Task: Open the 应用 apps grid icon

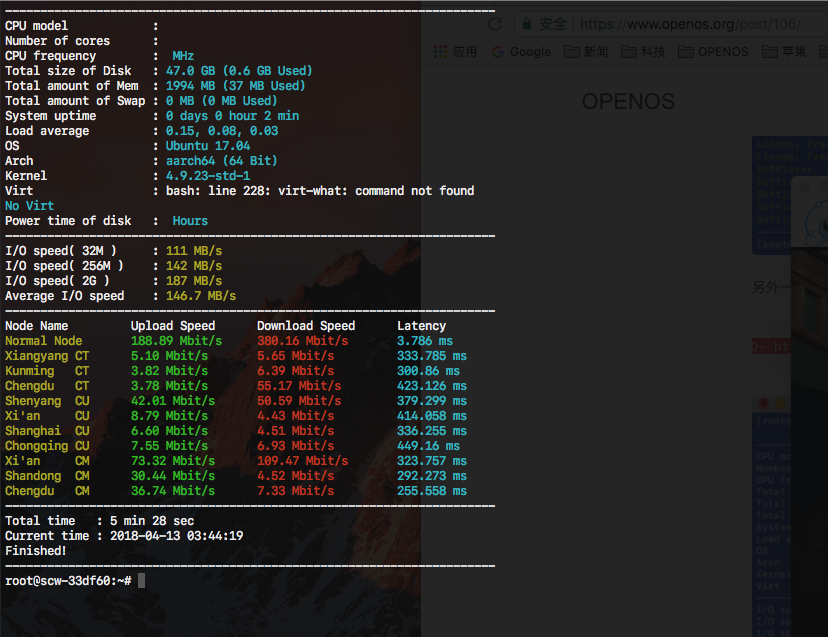Action: click(440, 52)
